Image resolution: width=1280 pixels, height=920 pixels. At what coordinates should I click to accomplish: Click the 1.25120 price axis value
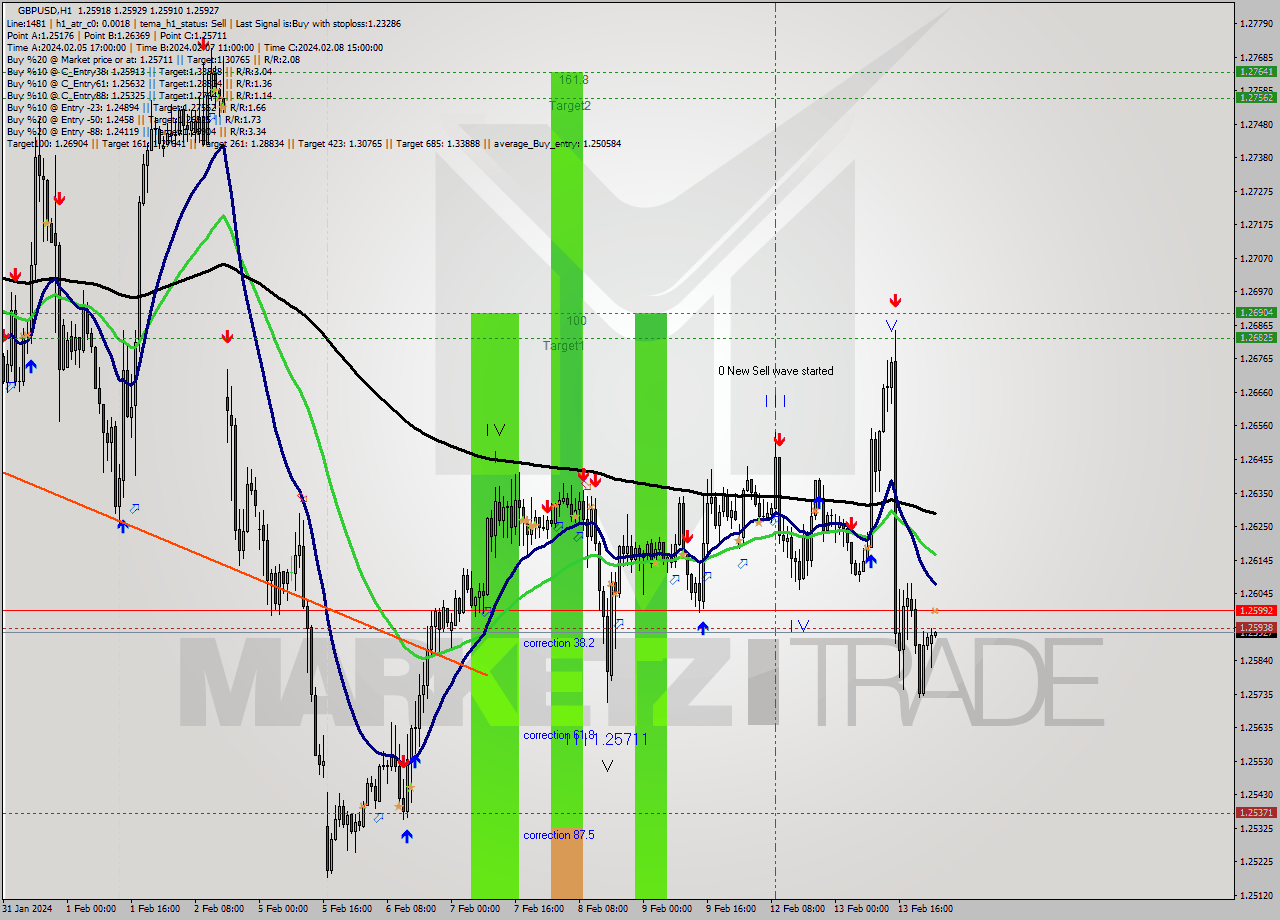point(1256,895)
